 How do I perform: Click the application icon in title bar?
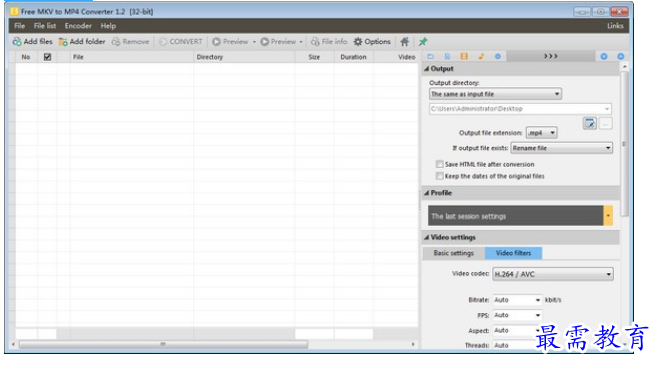click(14, 11)
